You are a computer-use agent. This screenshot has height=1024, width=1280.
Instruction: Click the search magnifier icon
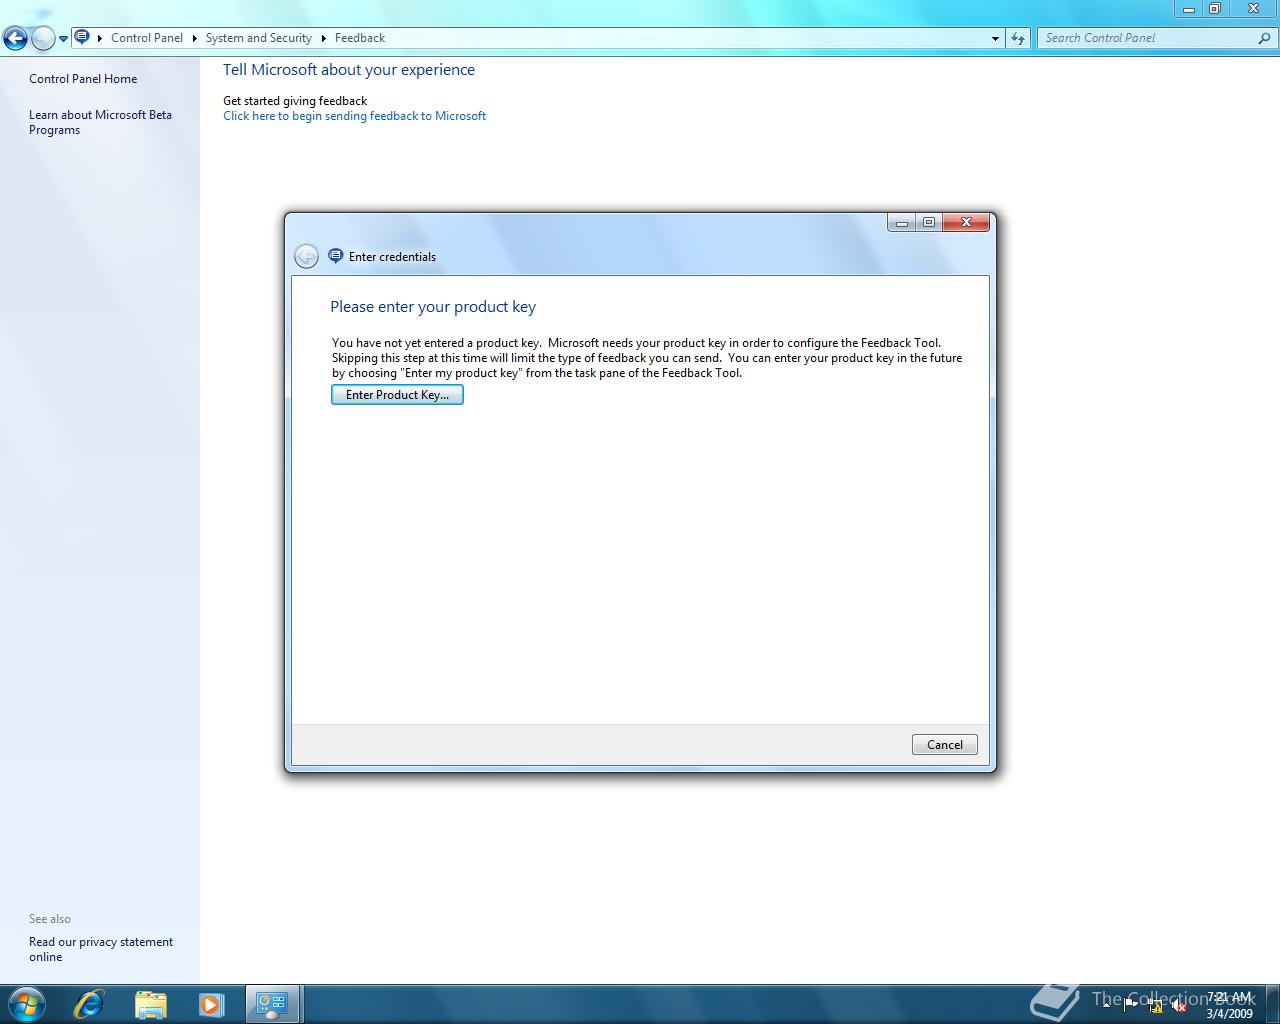[x=1265, y=38]
